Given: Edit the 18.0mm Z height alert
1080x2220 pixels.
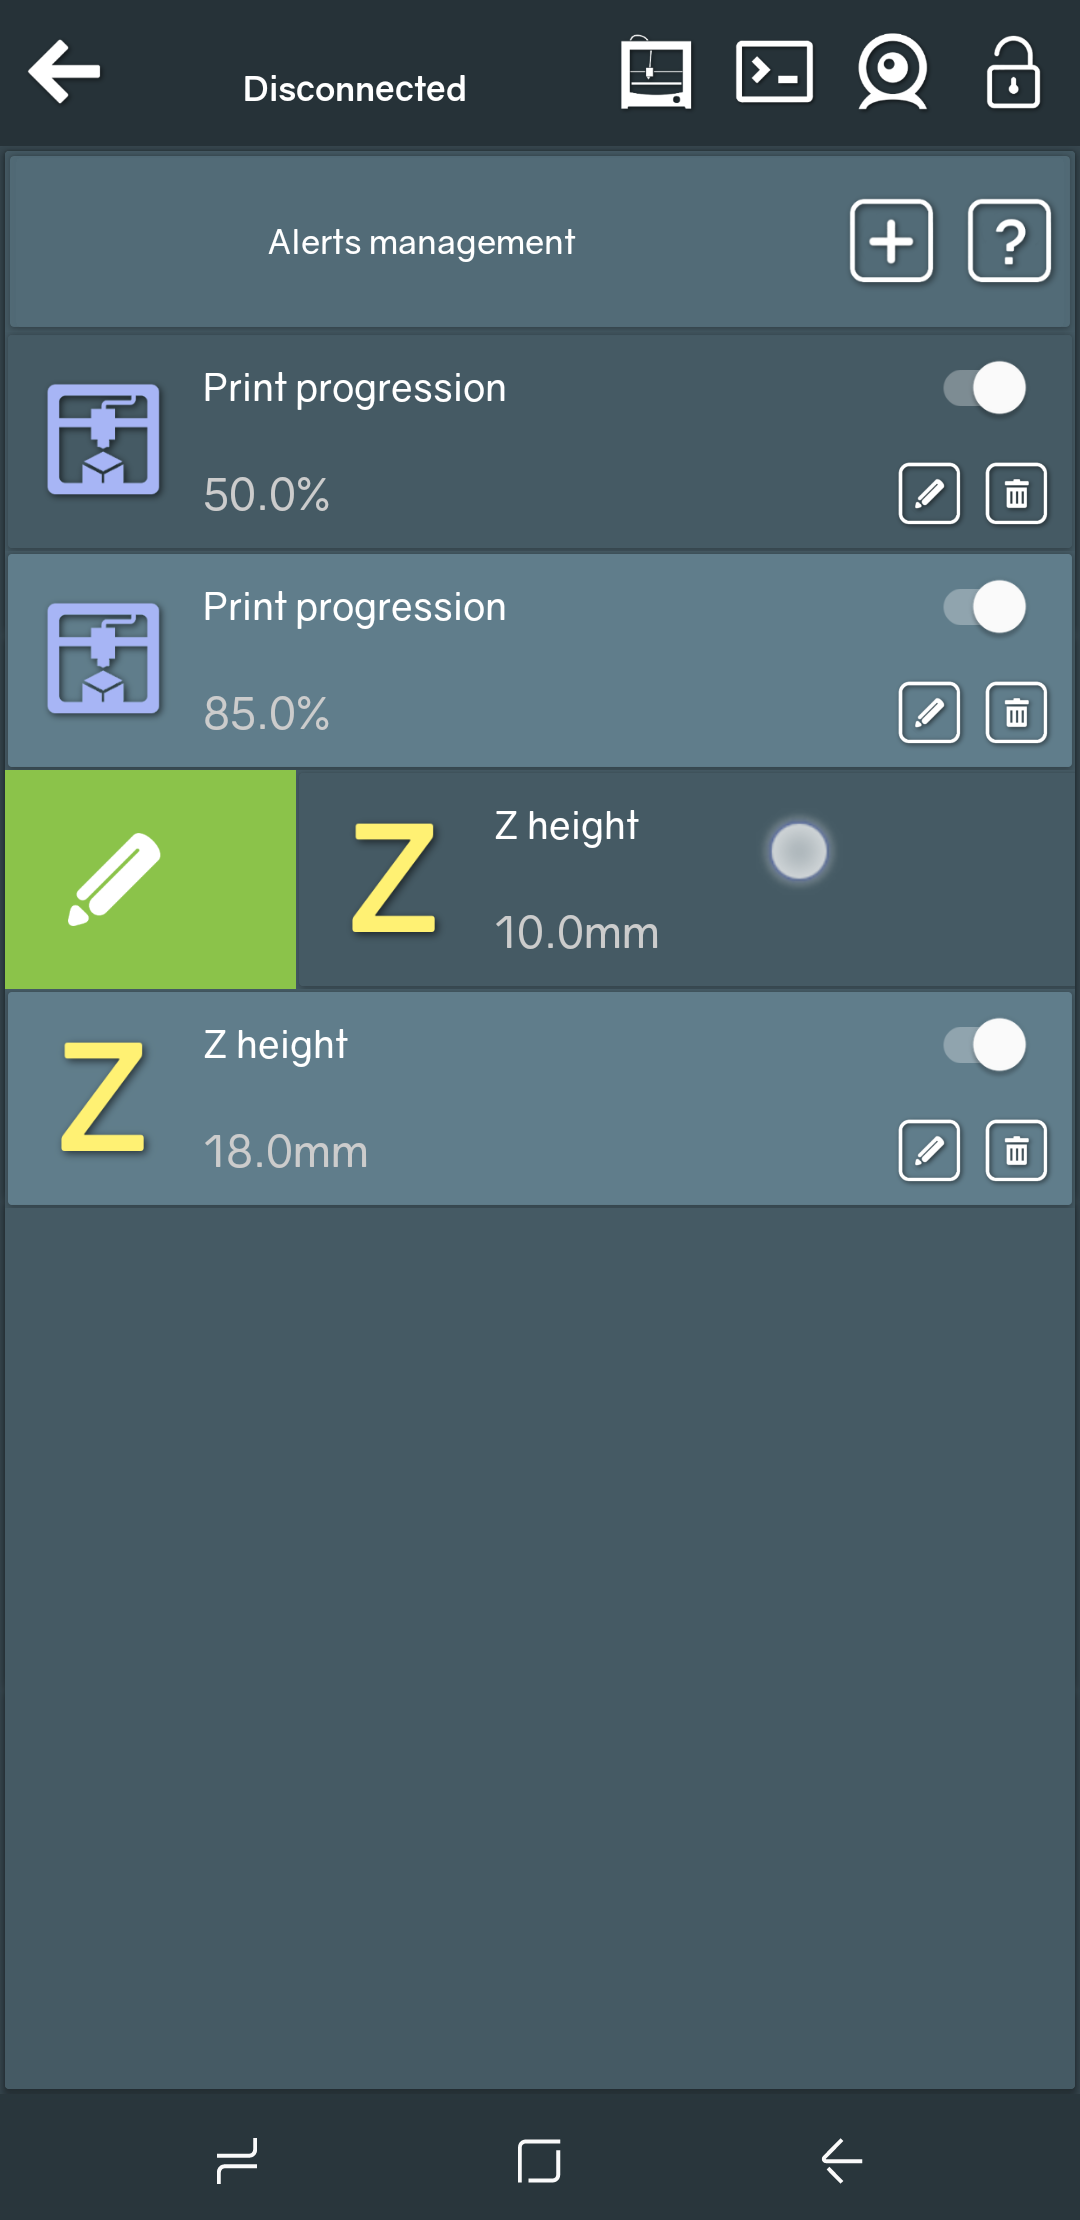Looking at the screenshot, I should point(929,1151).
